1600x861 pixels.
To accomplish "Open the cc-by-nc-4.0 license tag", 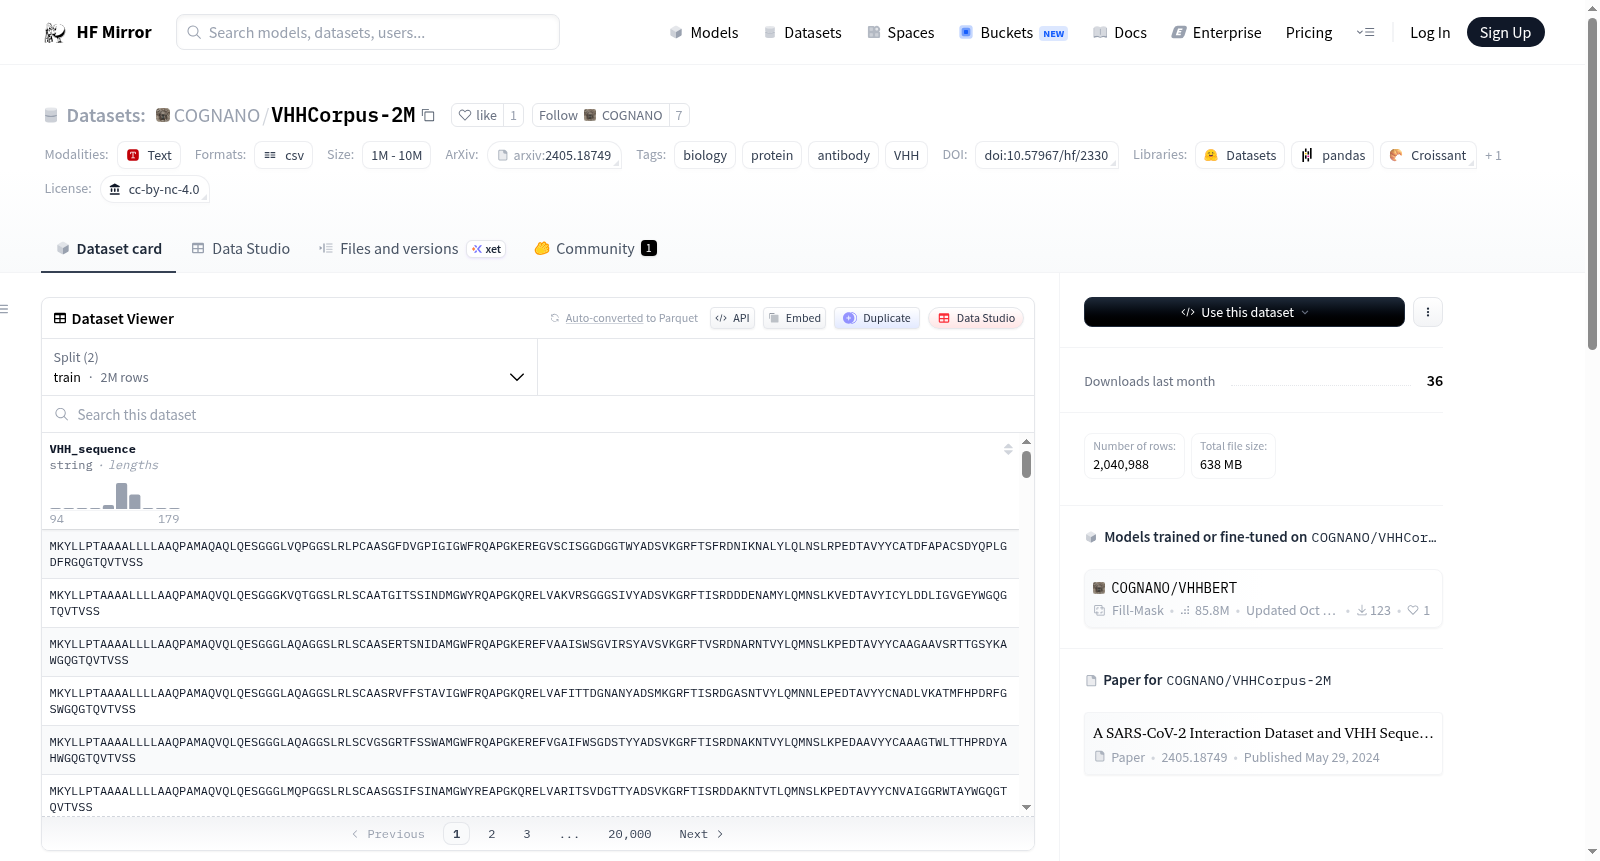I will [x=155, y=189].
